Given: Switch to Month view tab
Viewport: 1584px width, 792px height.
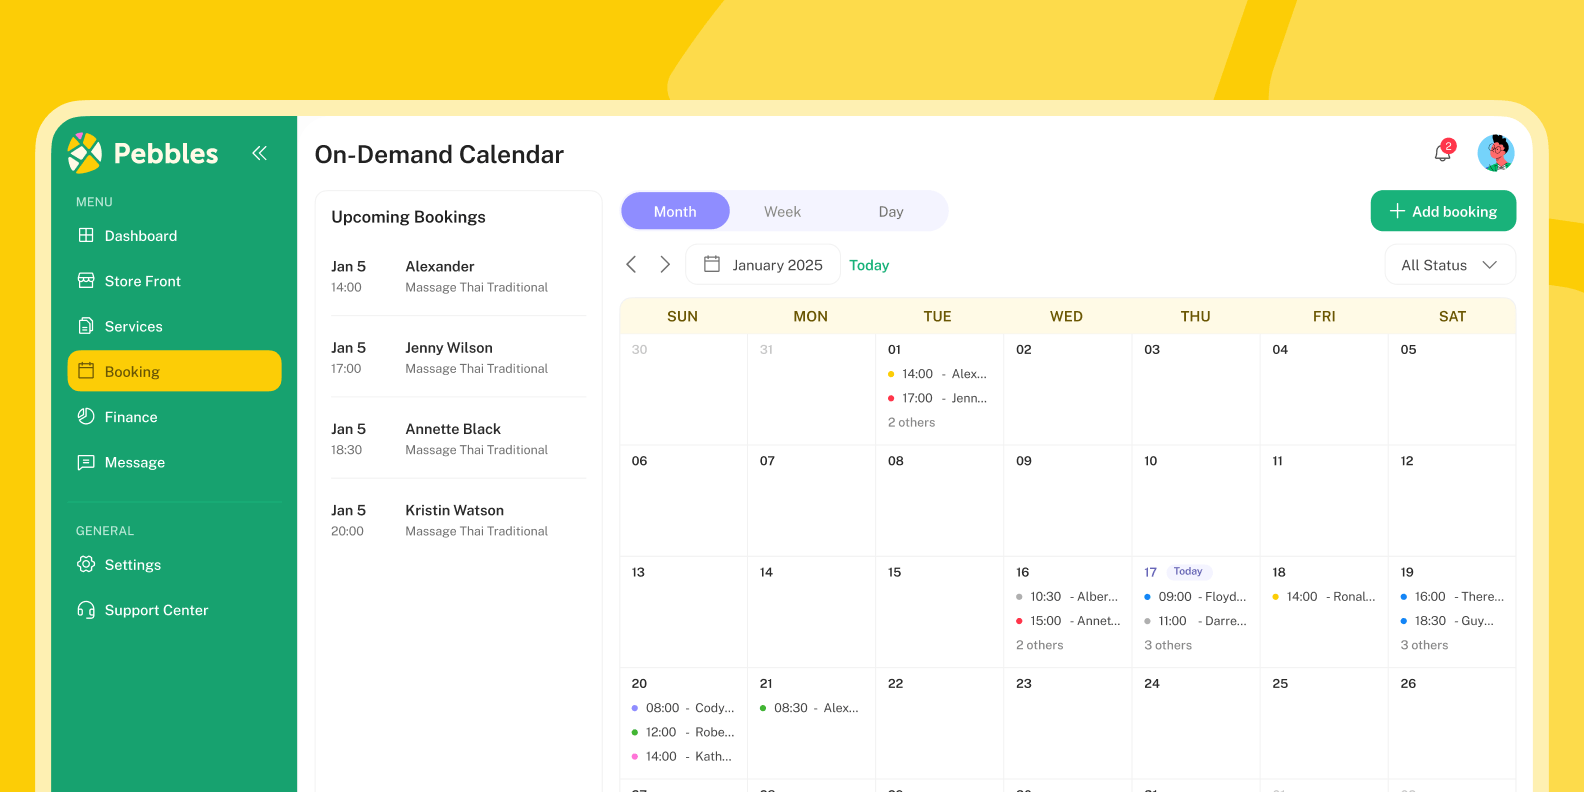Looking at the screenshot, I should point(675,211).
